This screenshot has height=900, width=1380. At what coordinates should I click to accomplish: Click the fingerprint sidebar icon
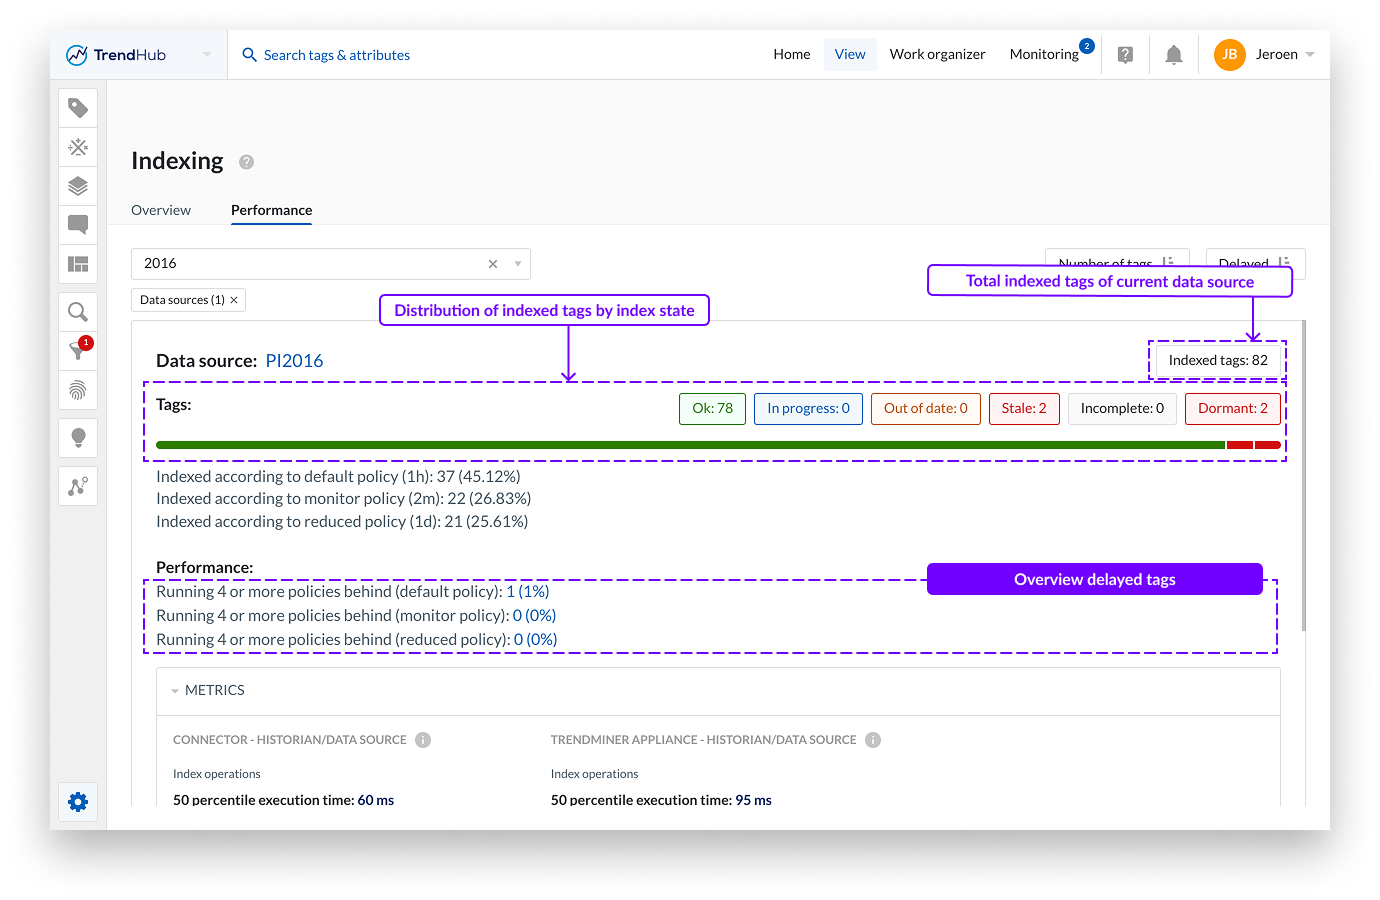[x=78, y=390]
